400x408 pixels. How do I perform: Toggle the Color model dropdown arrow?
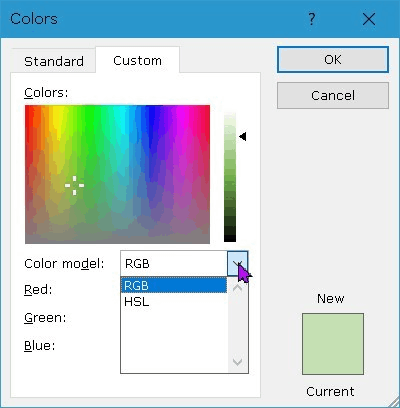238,263
